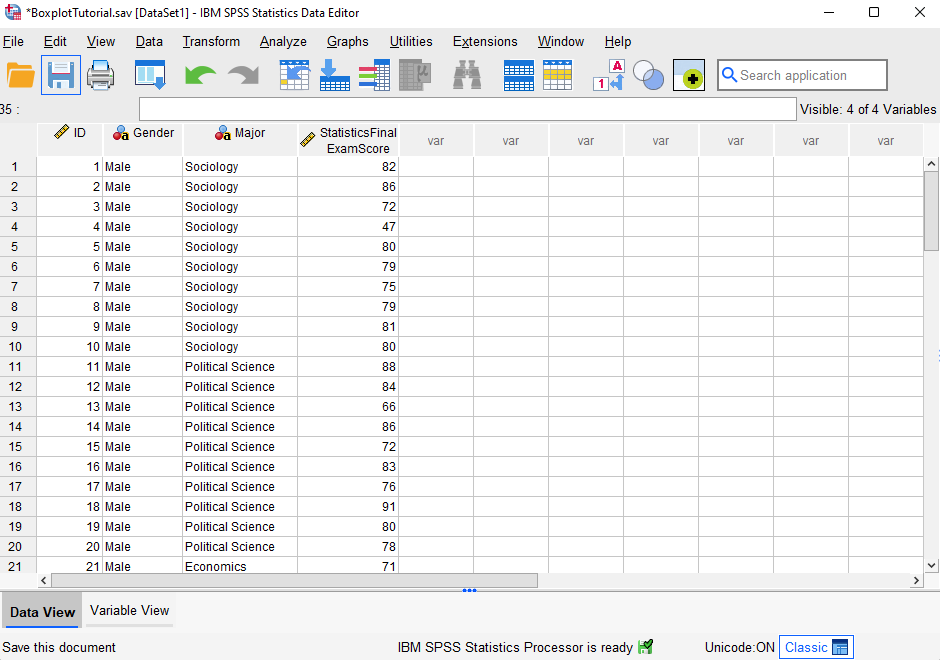The image size is (940, 660).
Task: Open a data document from the toolbar
Action: (21, 75)
